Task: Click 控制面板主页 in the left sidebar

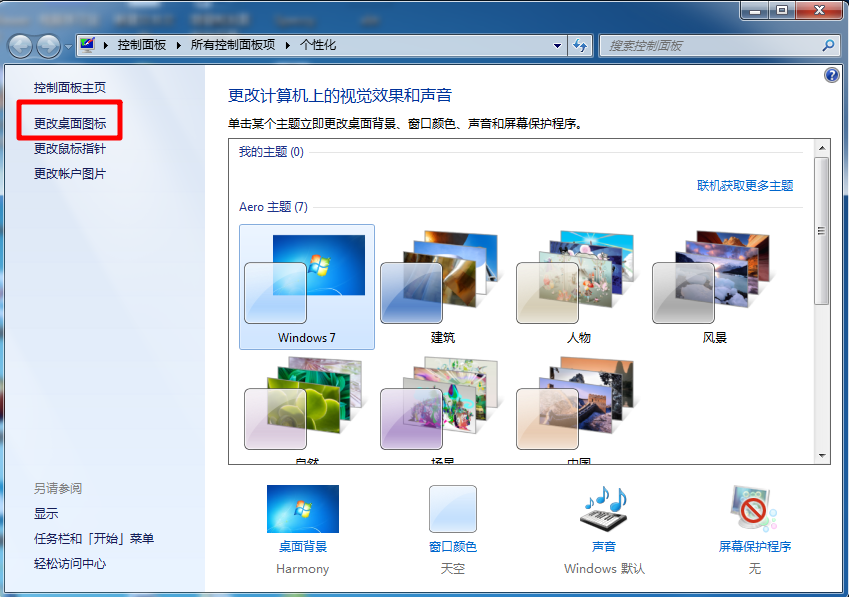Action: point(69,87)
